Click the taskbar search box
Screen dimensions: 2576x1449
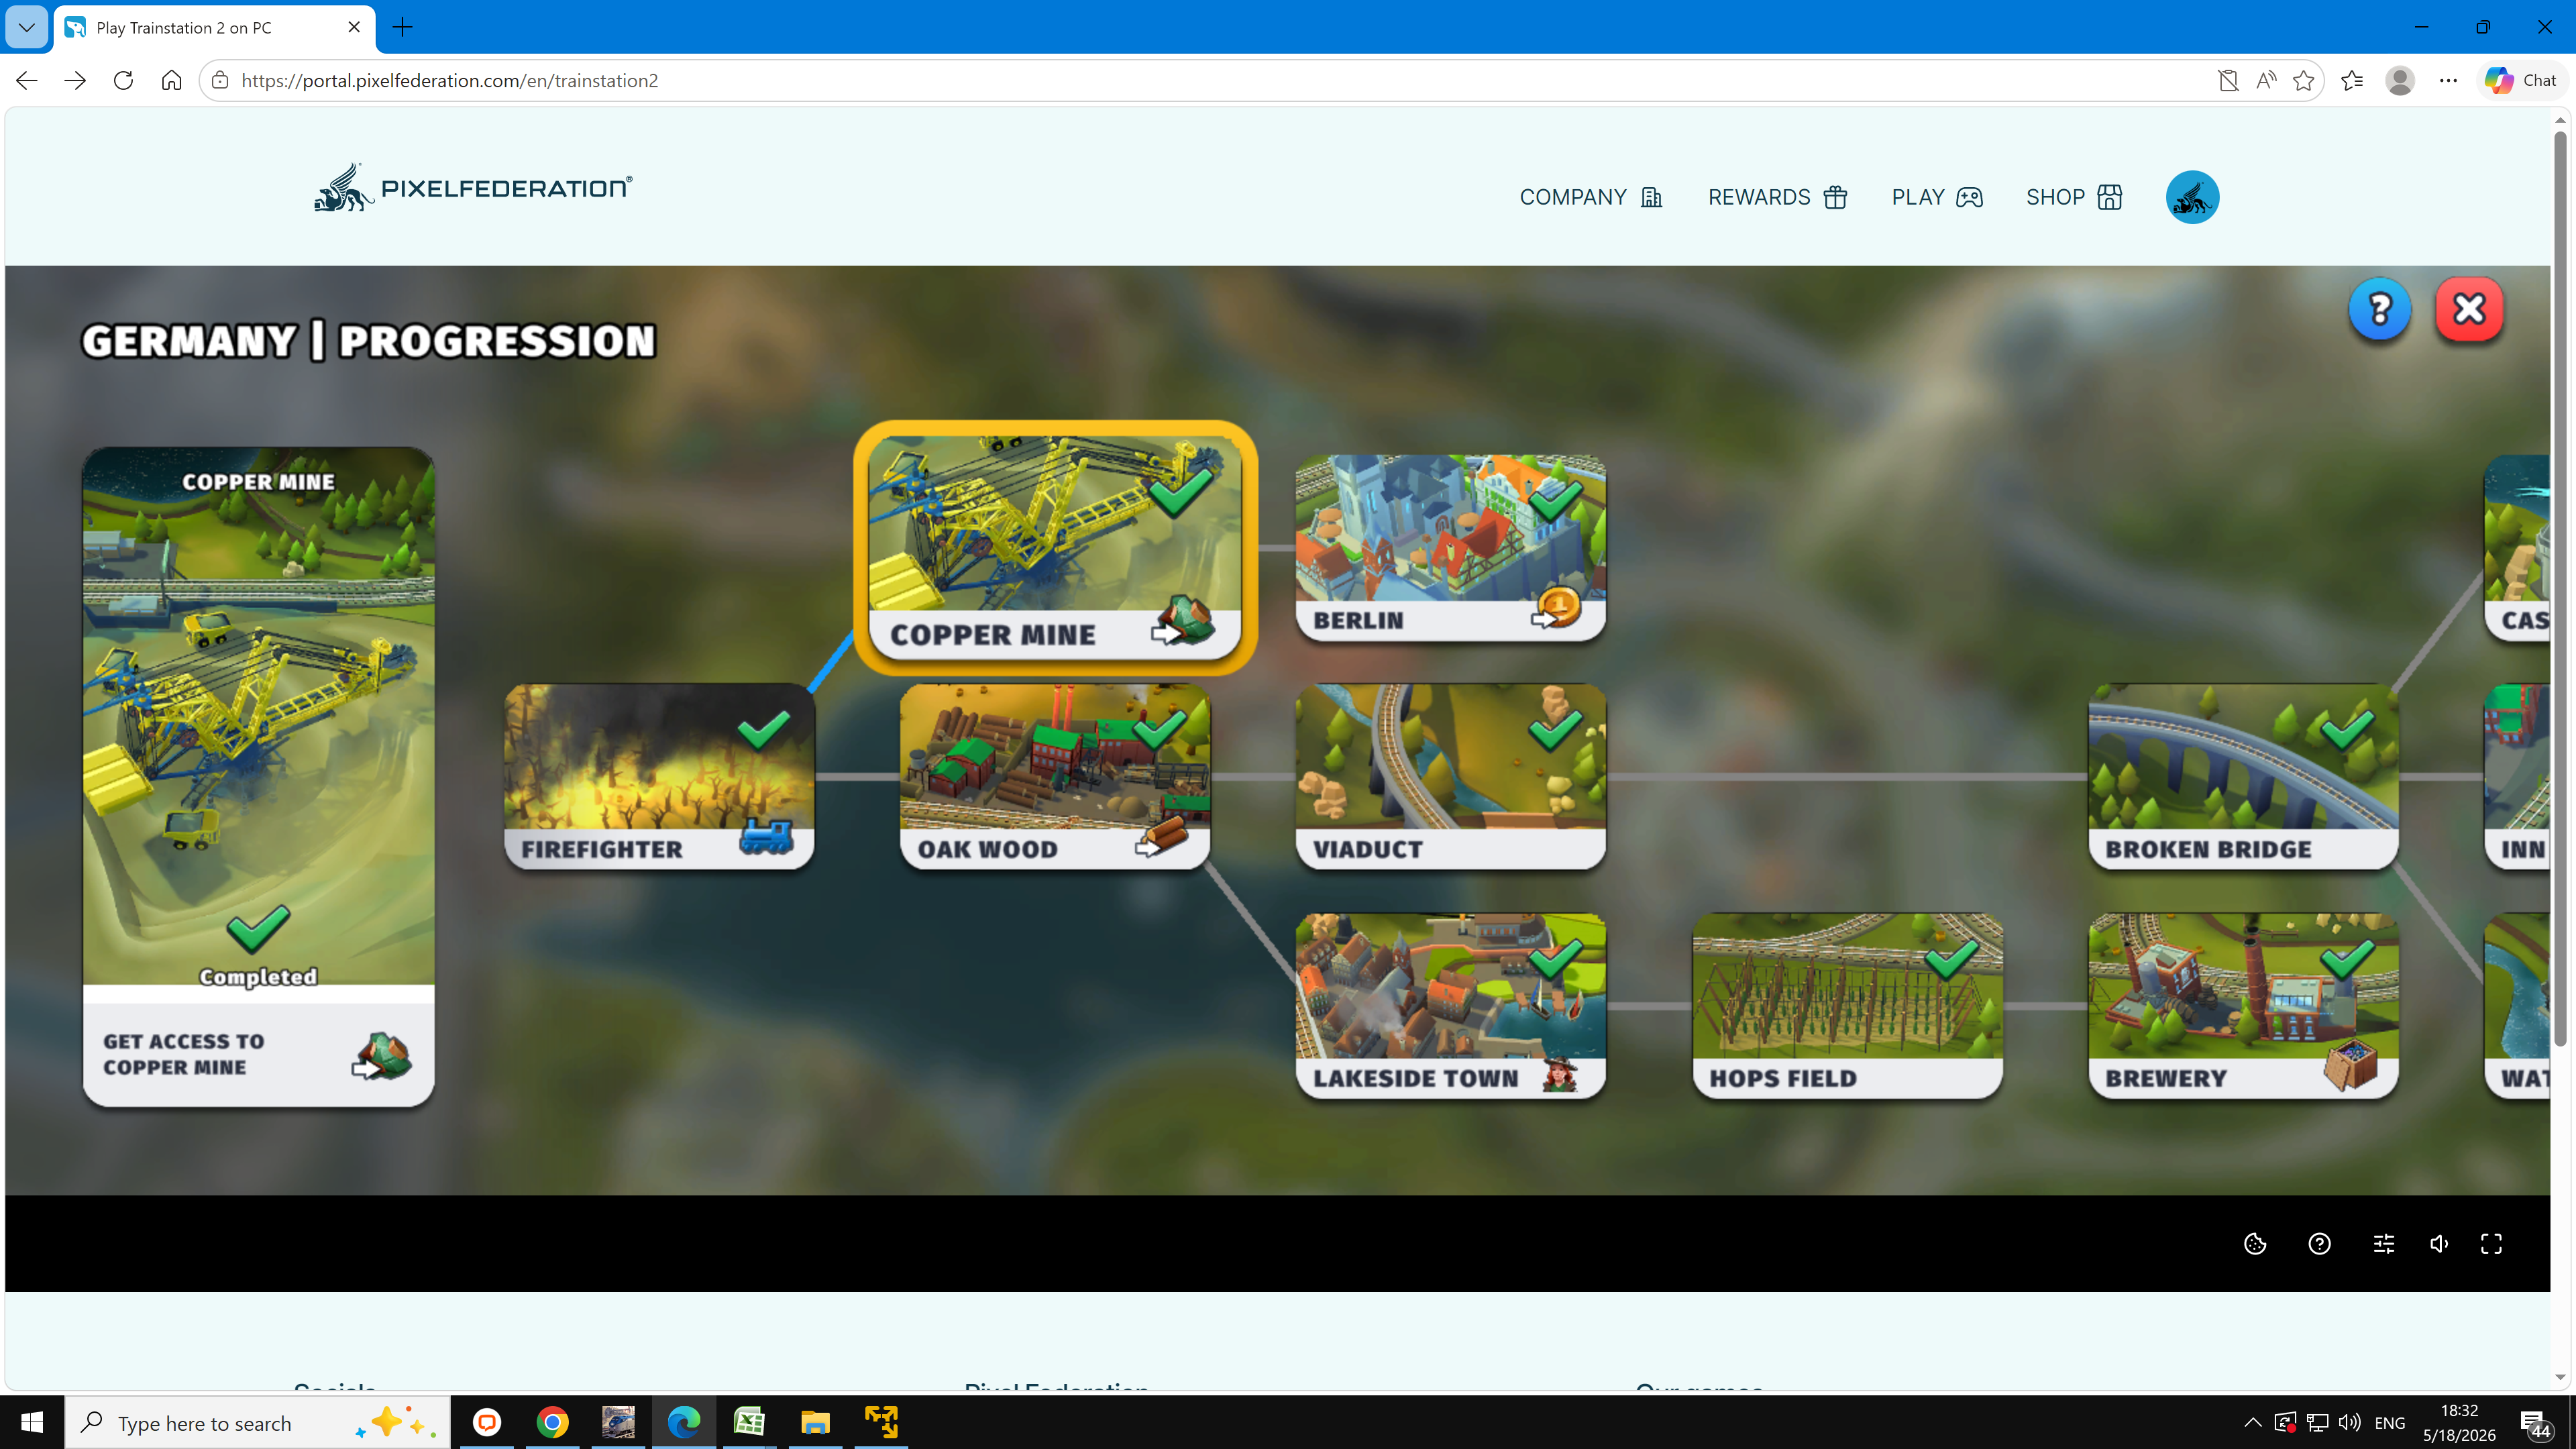tap(257, 1422)
